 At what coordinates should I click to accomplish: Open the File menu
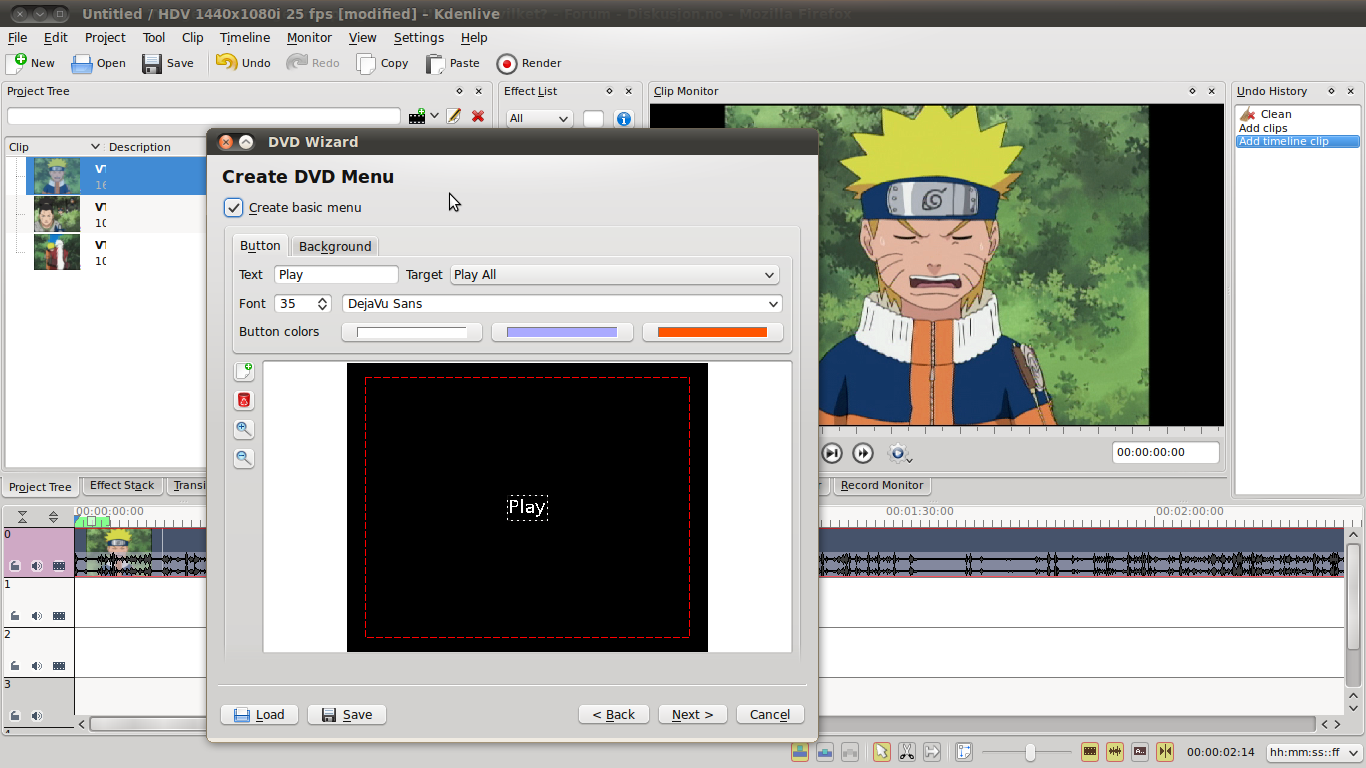17,38
